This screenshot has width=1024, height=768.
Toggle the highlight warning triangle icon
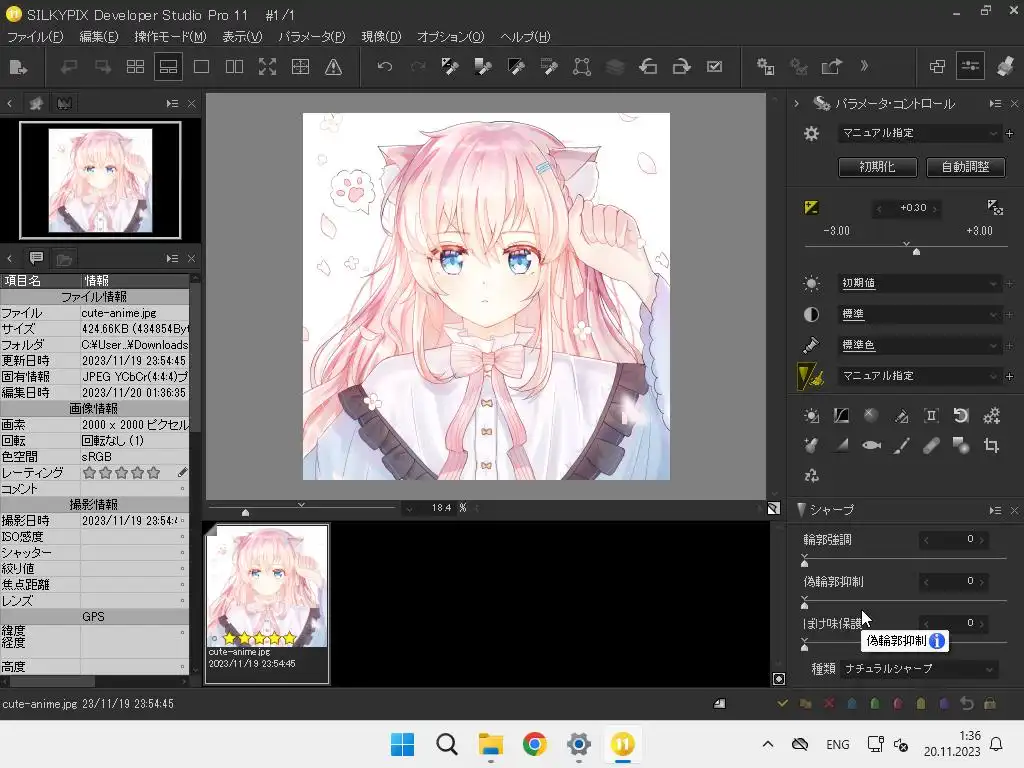(x=333, y=67)
